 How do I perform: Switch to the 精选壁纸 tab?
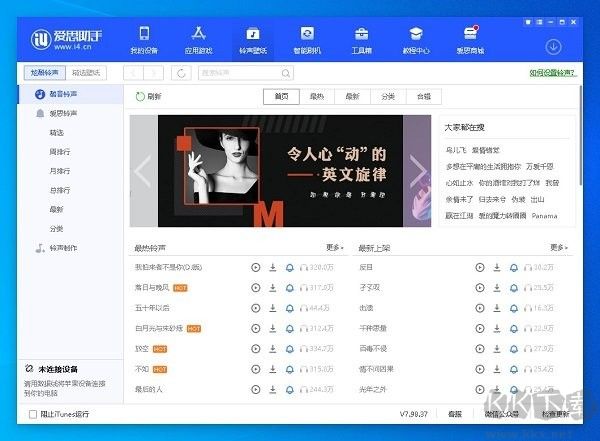coord(86,73)
